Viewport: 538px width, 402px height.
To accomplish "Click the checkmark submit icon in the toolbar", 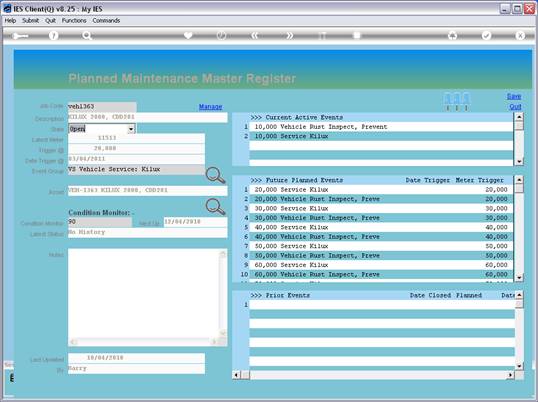I will tap(486, 36).
